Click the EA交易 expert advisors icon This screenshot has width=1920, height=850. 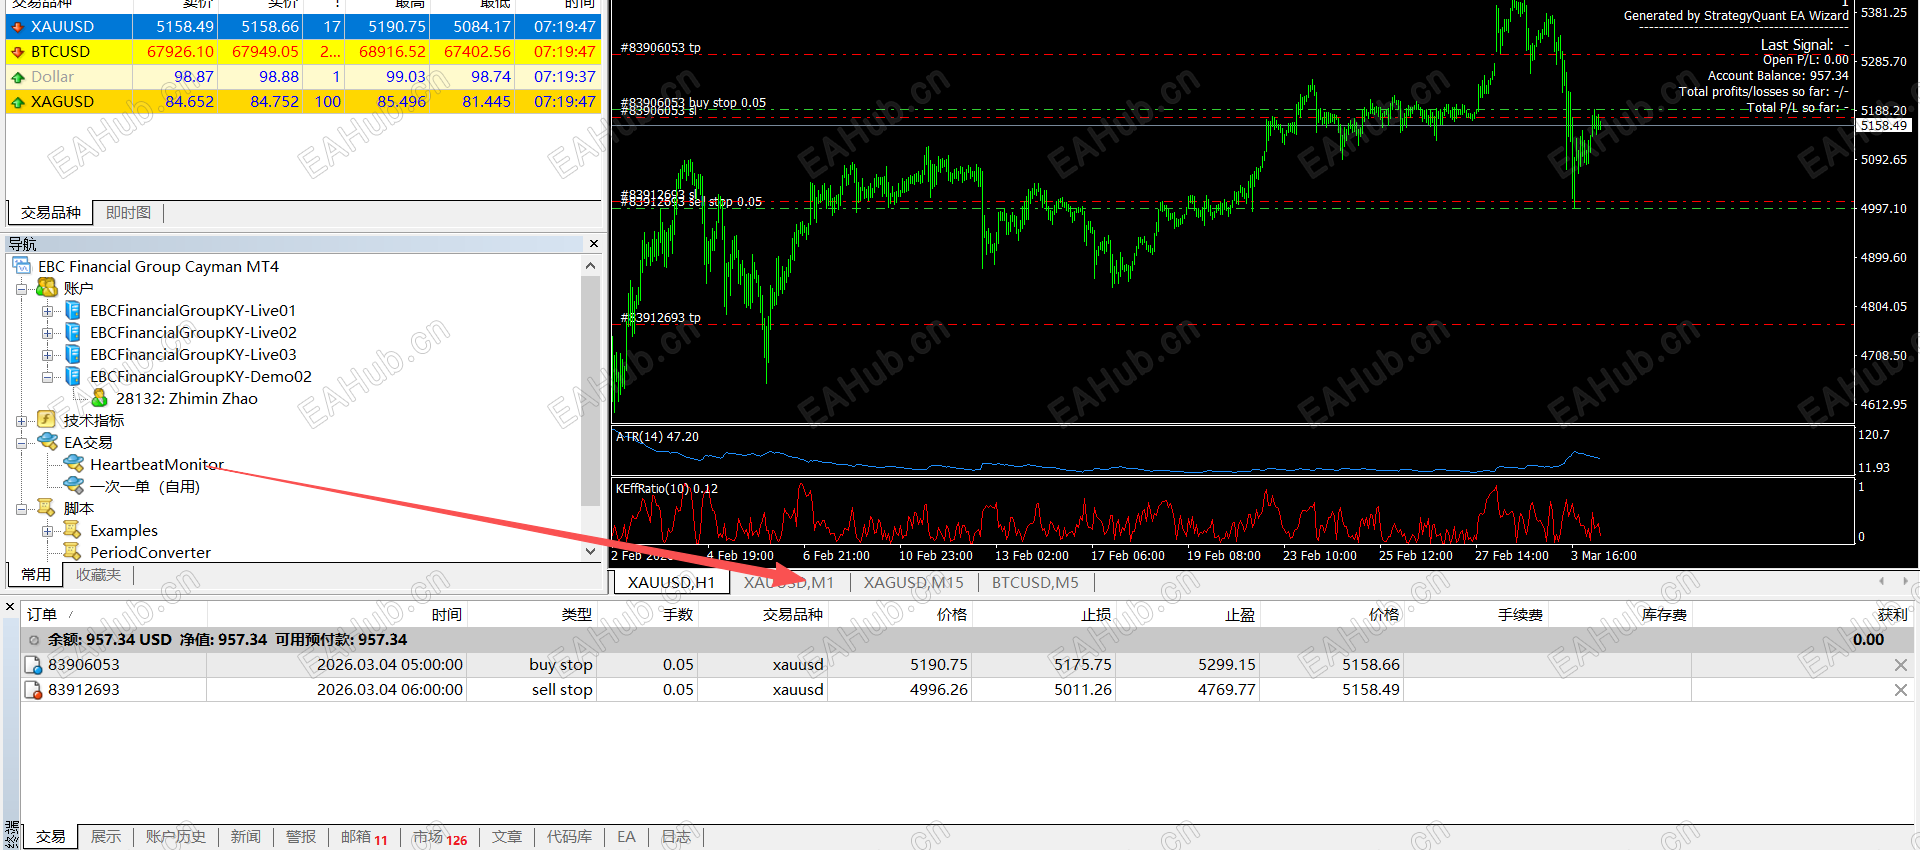point(47,442)
